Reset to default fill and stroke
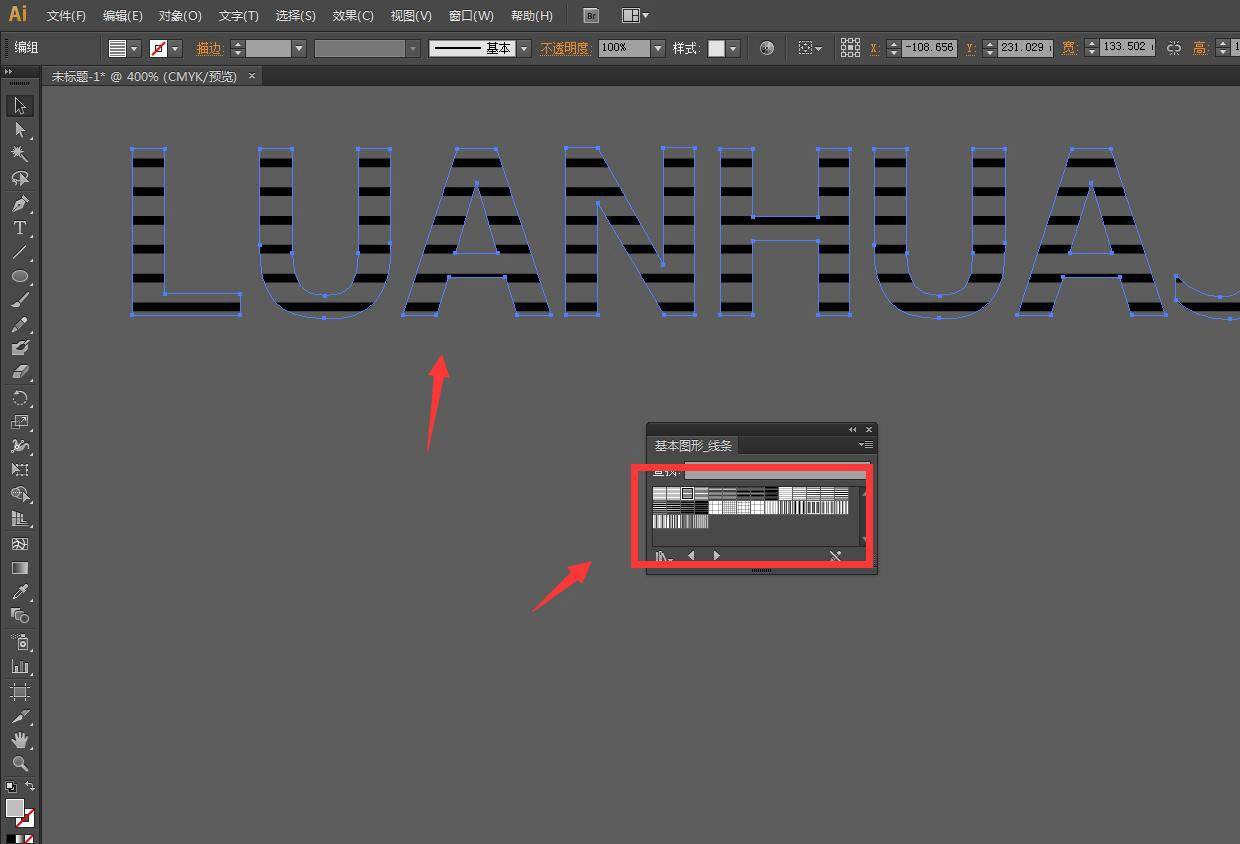Screen dimensions: 1240x844 click(x=10, y=787)
